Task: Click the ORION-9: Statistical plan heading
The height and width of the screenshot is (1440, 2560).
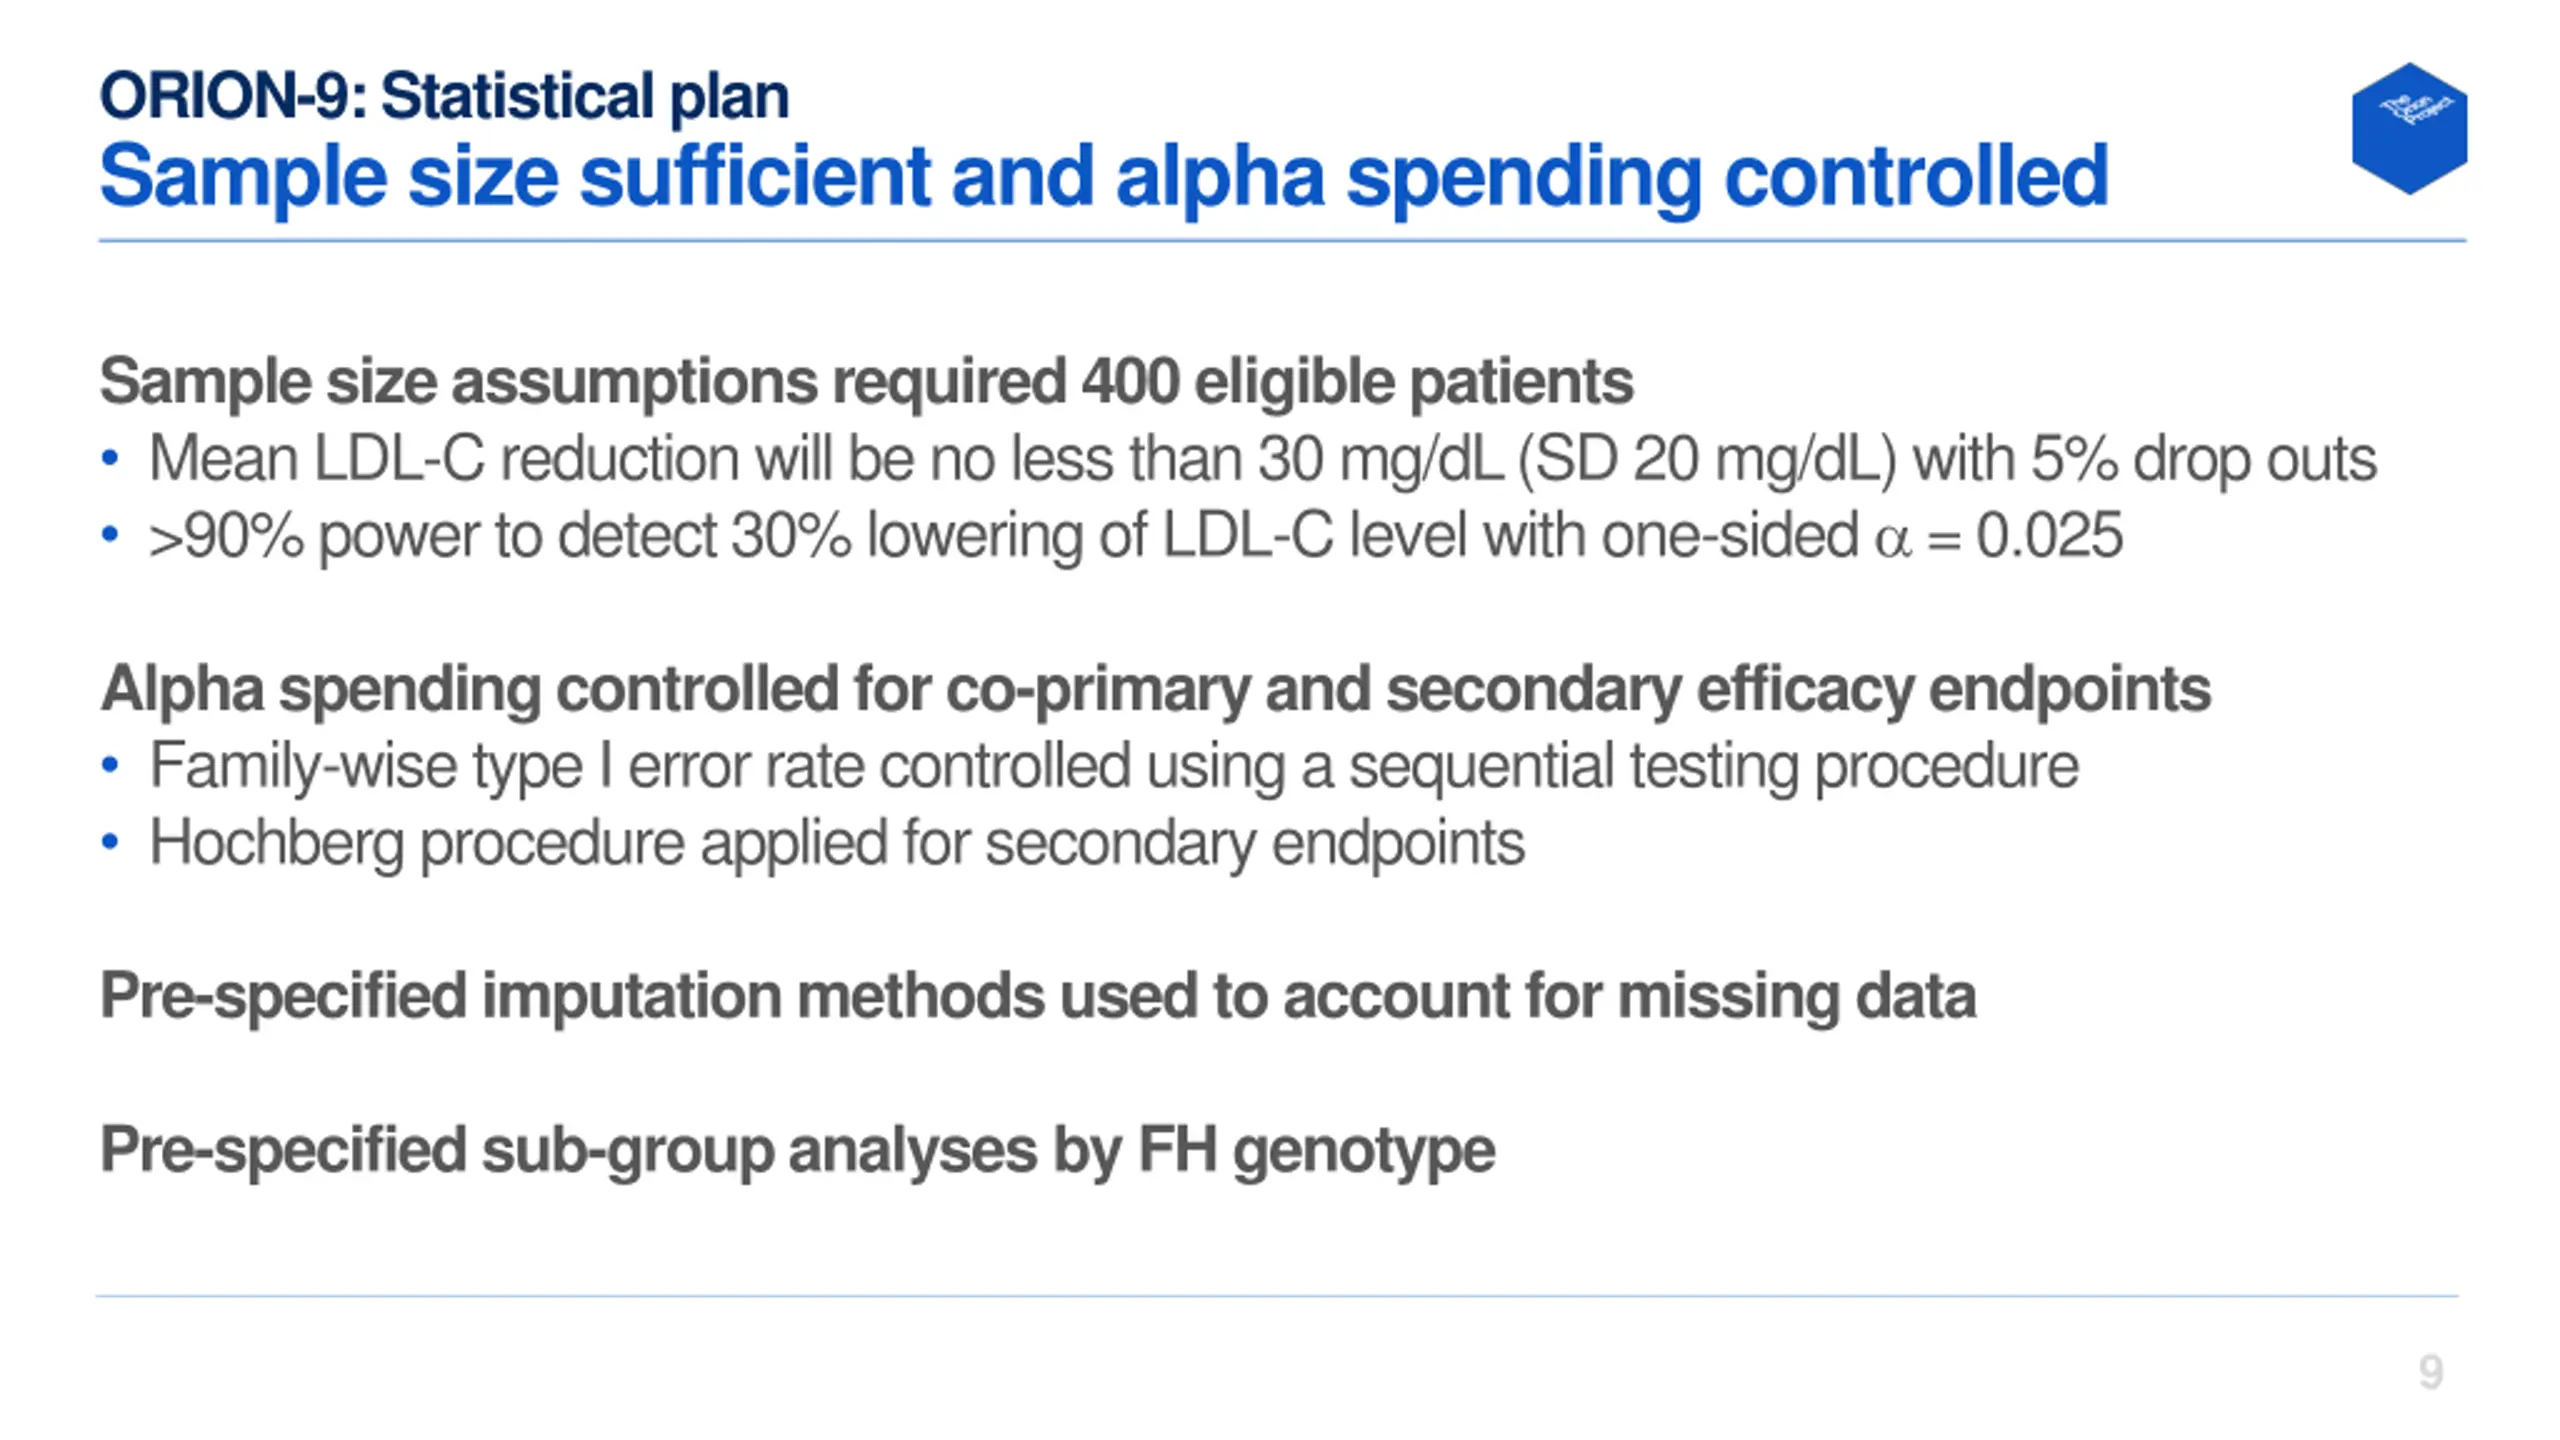Action: click(x=444, y=97)
